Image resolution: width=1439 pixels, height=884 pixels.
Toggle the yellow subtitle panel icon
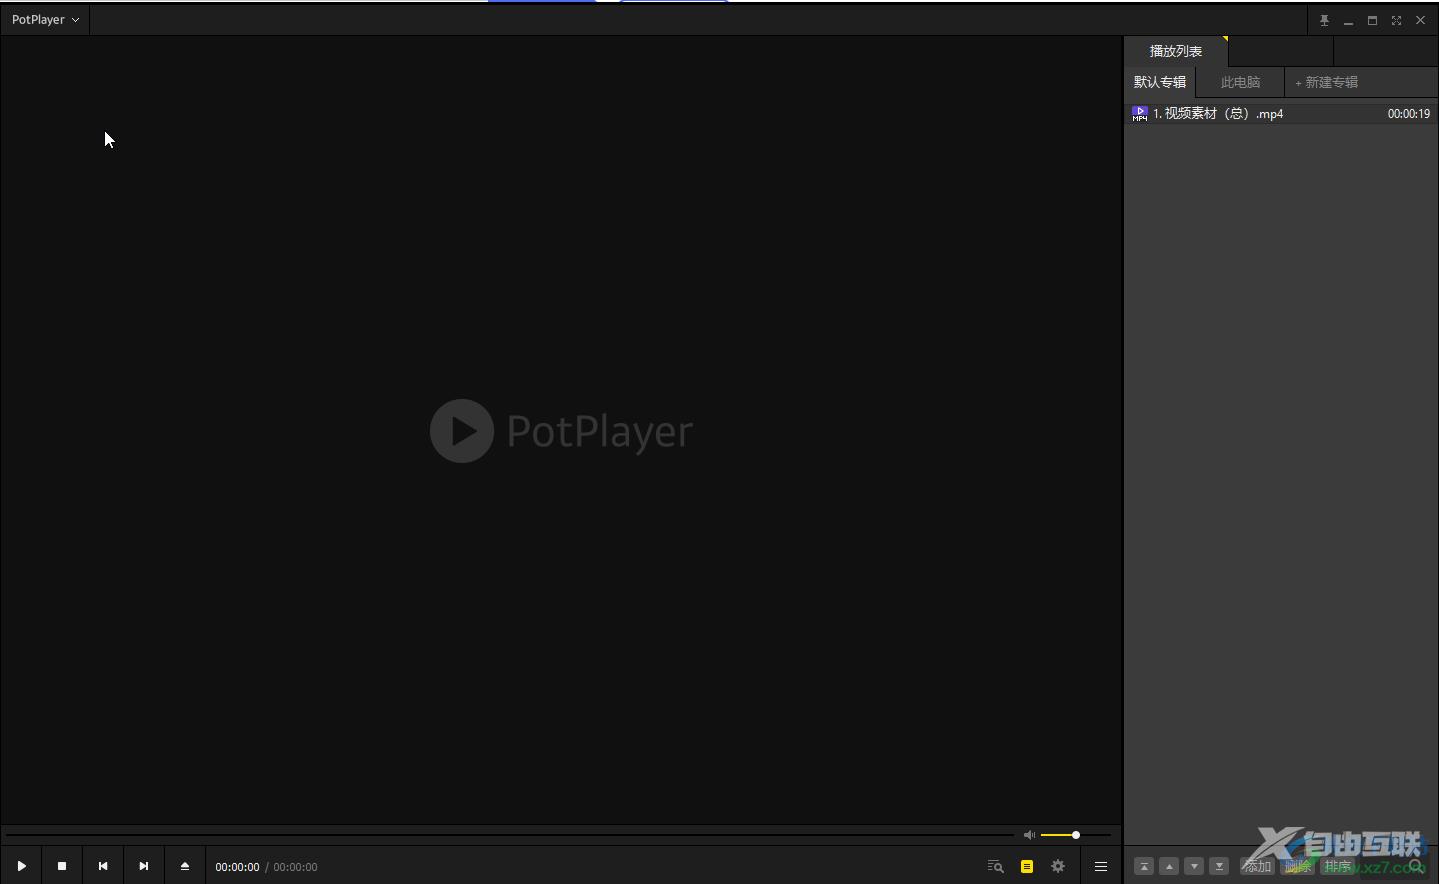click(x=1027, y=866)
